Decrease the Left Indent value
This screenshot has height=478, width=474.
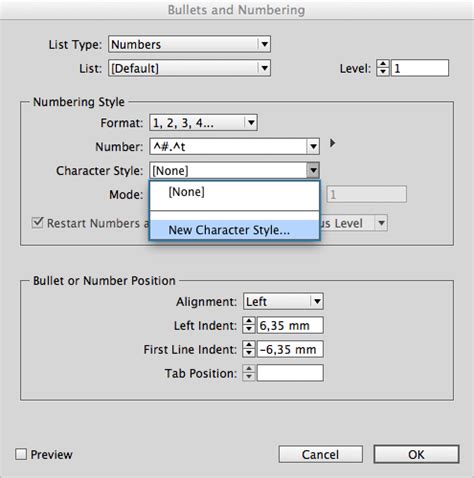tap(249, 329)
